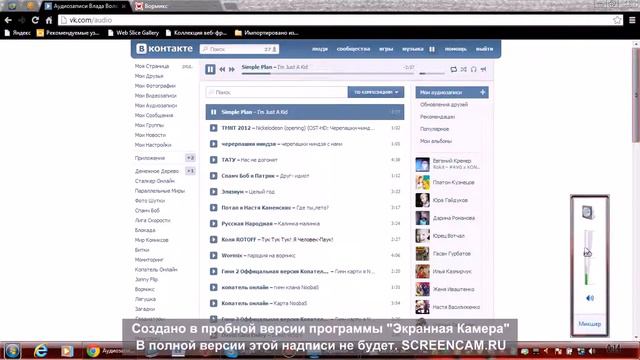
Task: Skip to the next track
Action: coord(232,69)
